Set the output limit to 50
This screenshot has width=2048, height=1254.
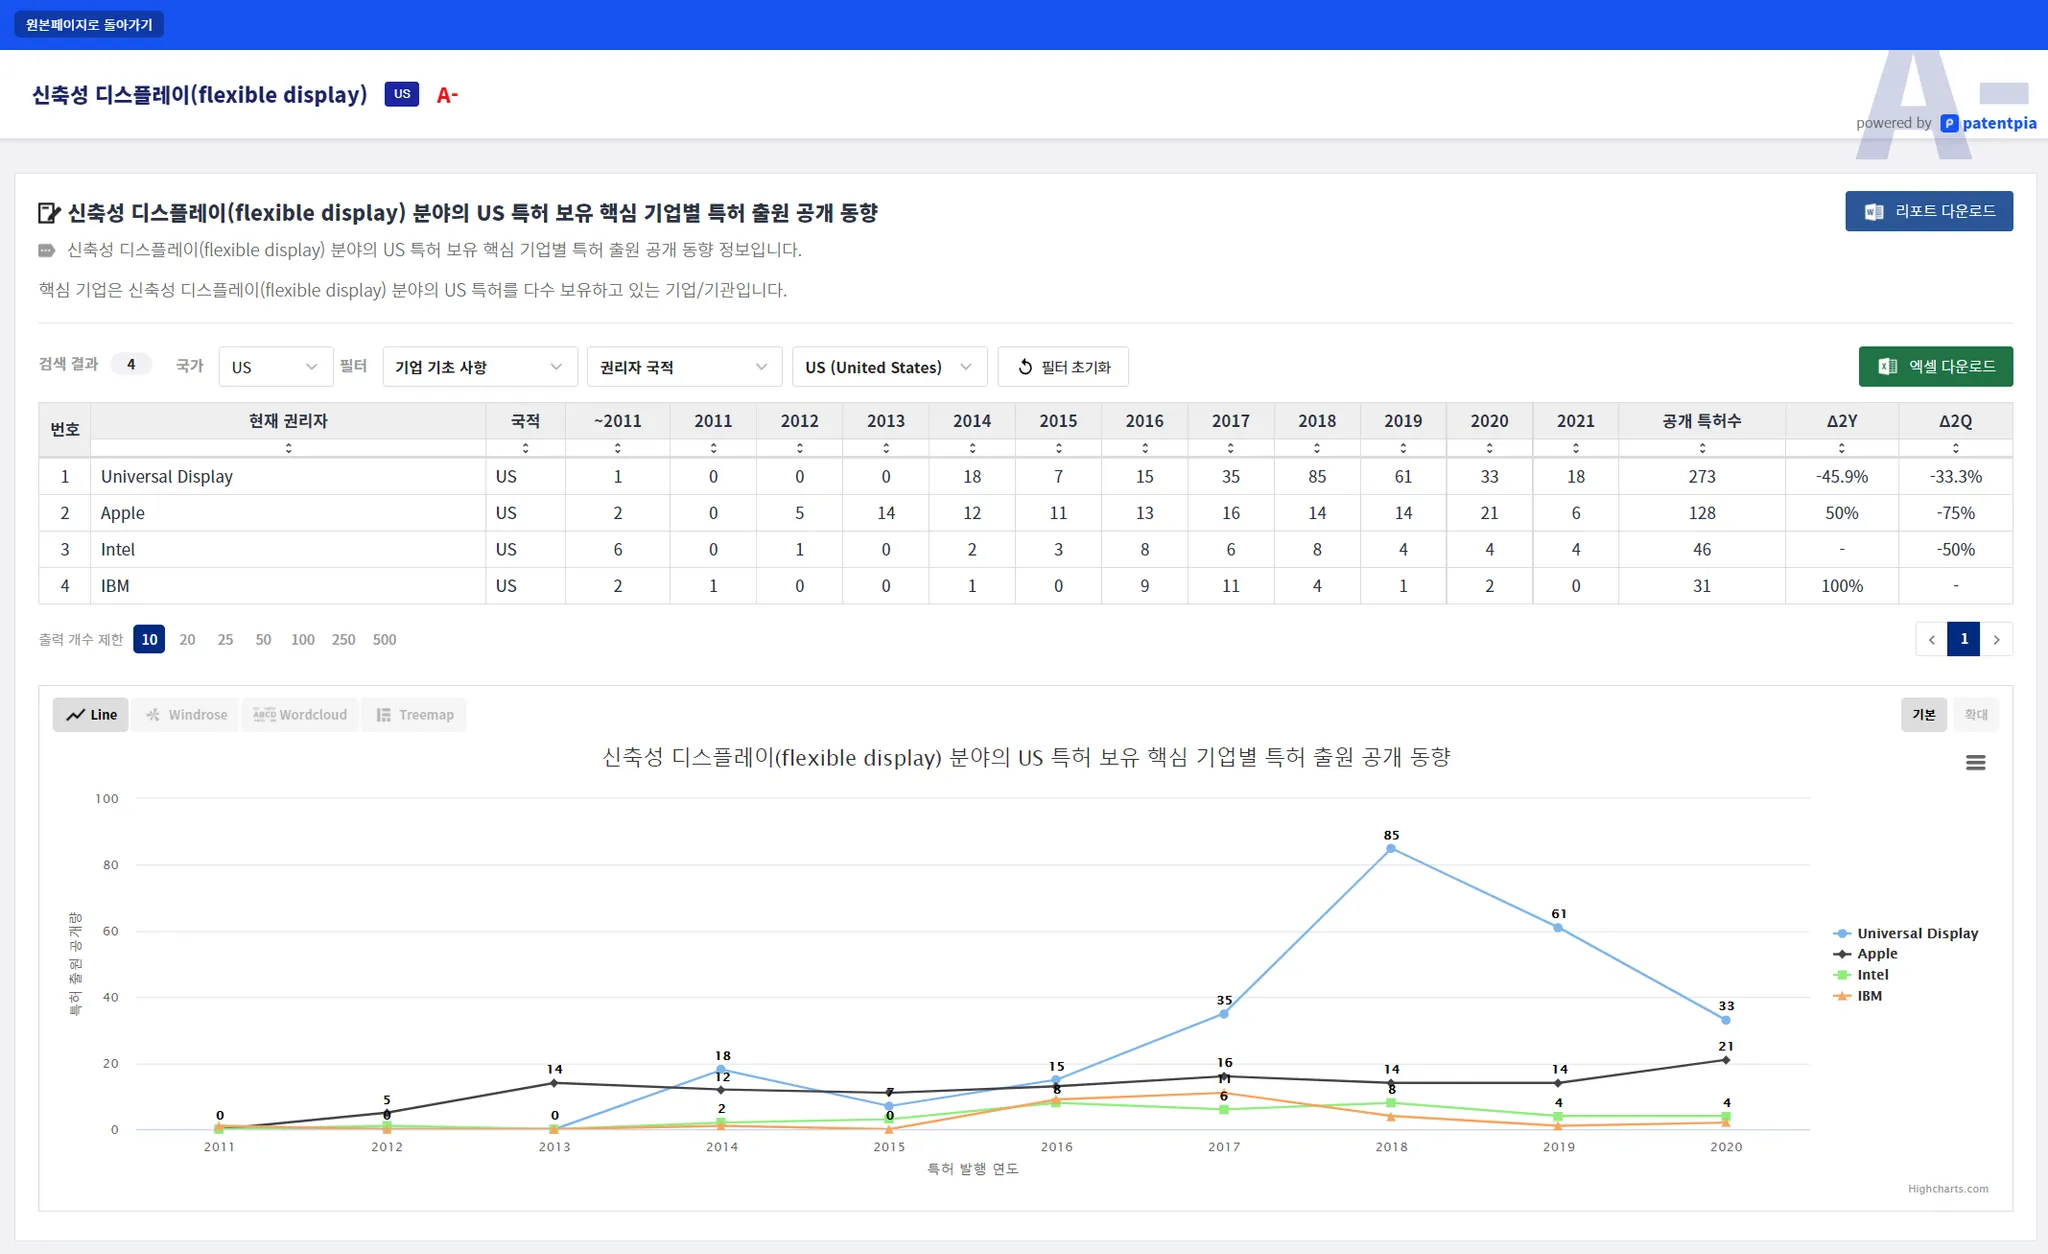[263, 639]
